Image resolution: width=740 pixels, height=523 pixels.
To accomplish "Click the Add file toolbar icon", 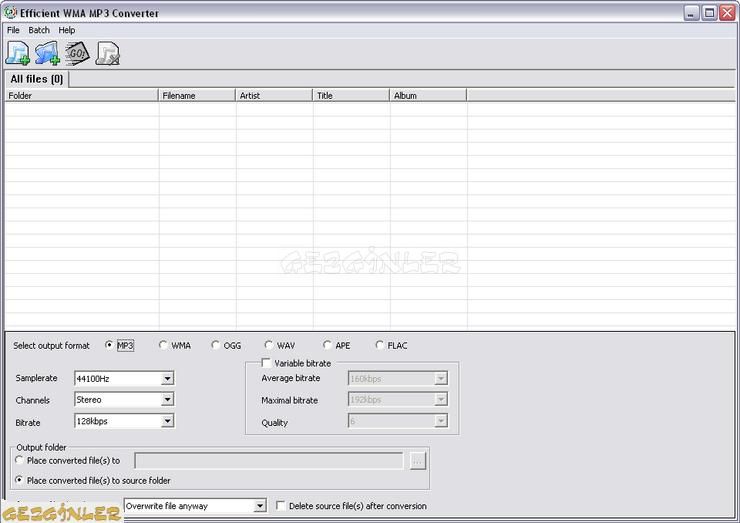I will pos(17,53).
